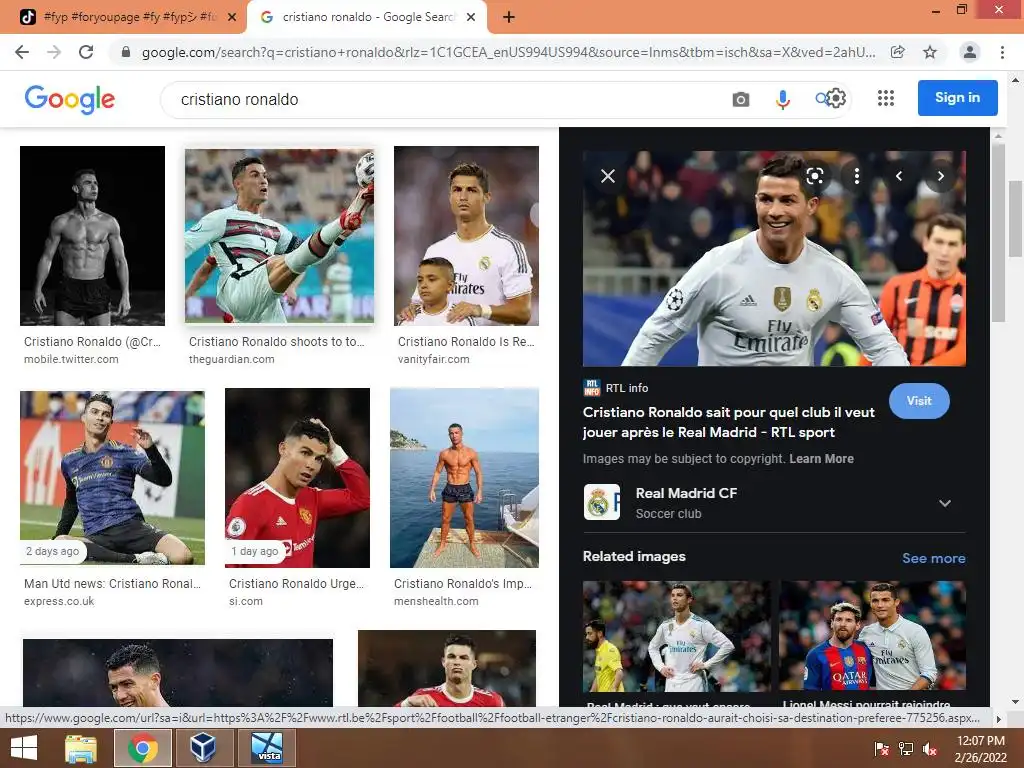1024x768 pixels.
Task: Click the status bar right scroll arrow
Action: (x=998, y=718)
